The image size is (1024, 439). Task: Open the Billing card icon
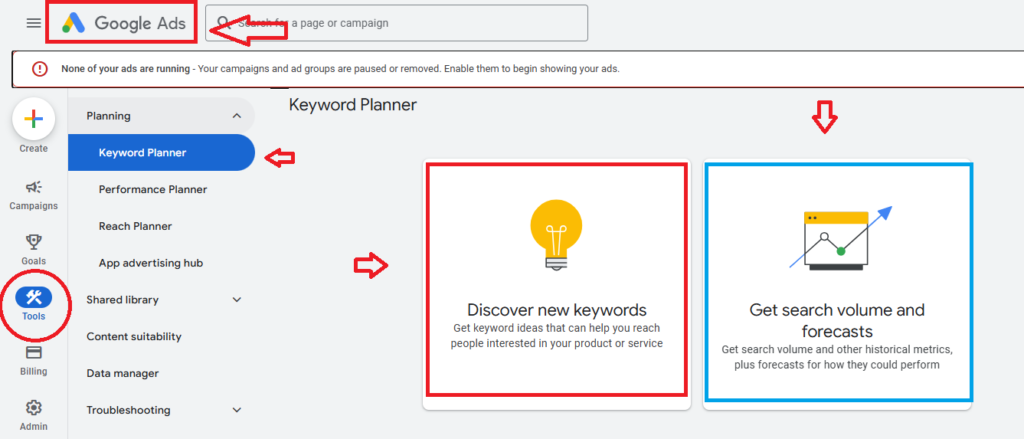click(33, 353)
